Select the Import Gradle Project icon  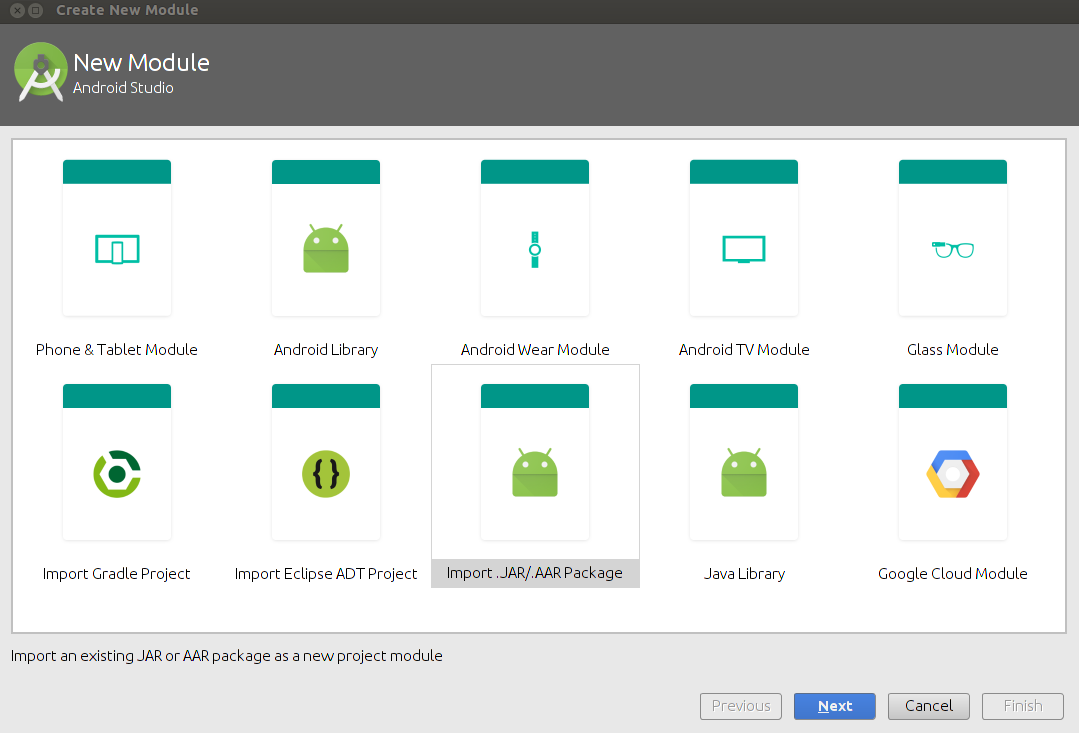pos(117,473)
